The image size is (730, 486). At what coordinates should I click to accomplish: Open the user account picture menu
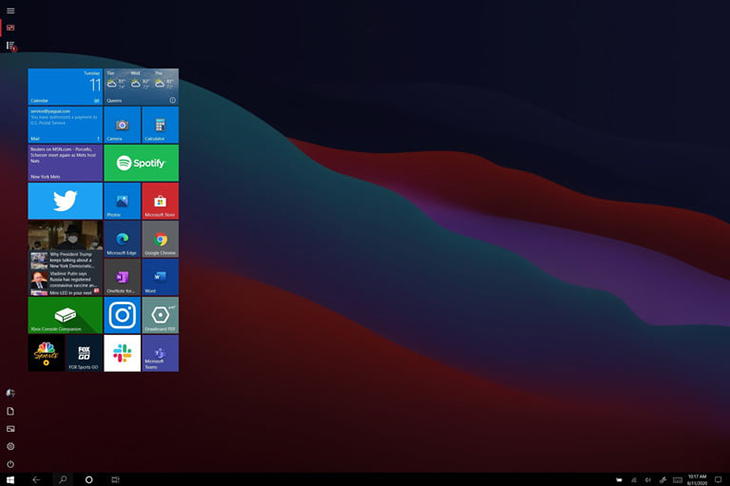[x=10, y=393]
